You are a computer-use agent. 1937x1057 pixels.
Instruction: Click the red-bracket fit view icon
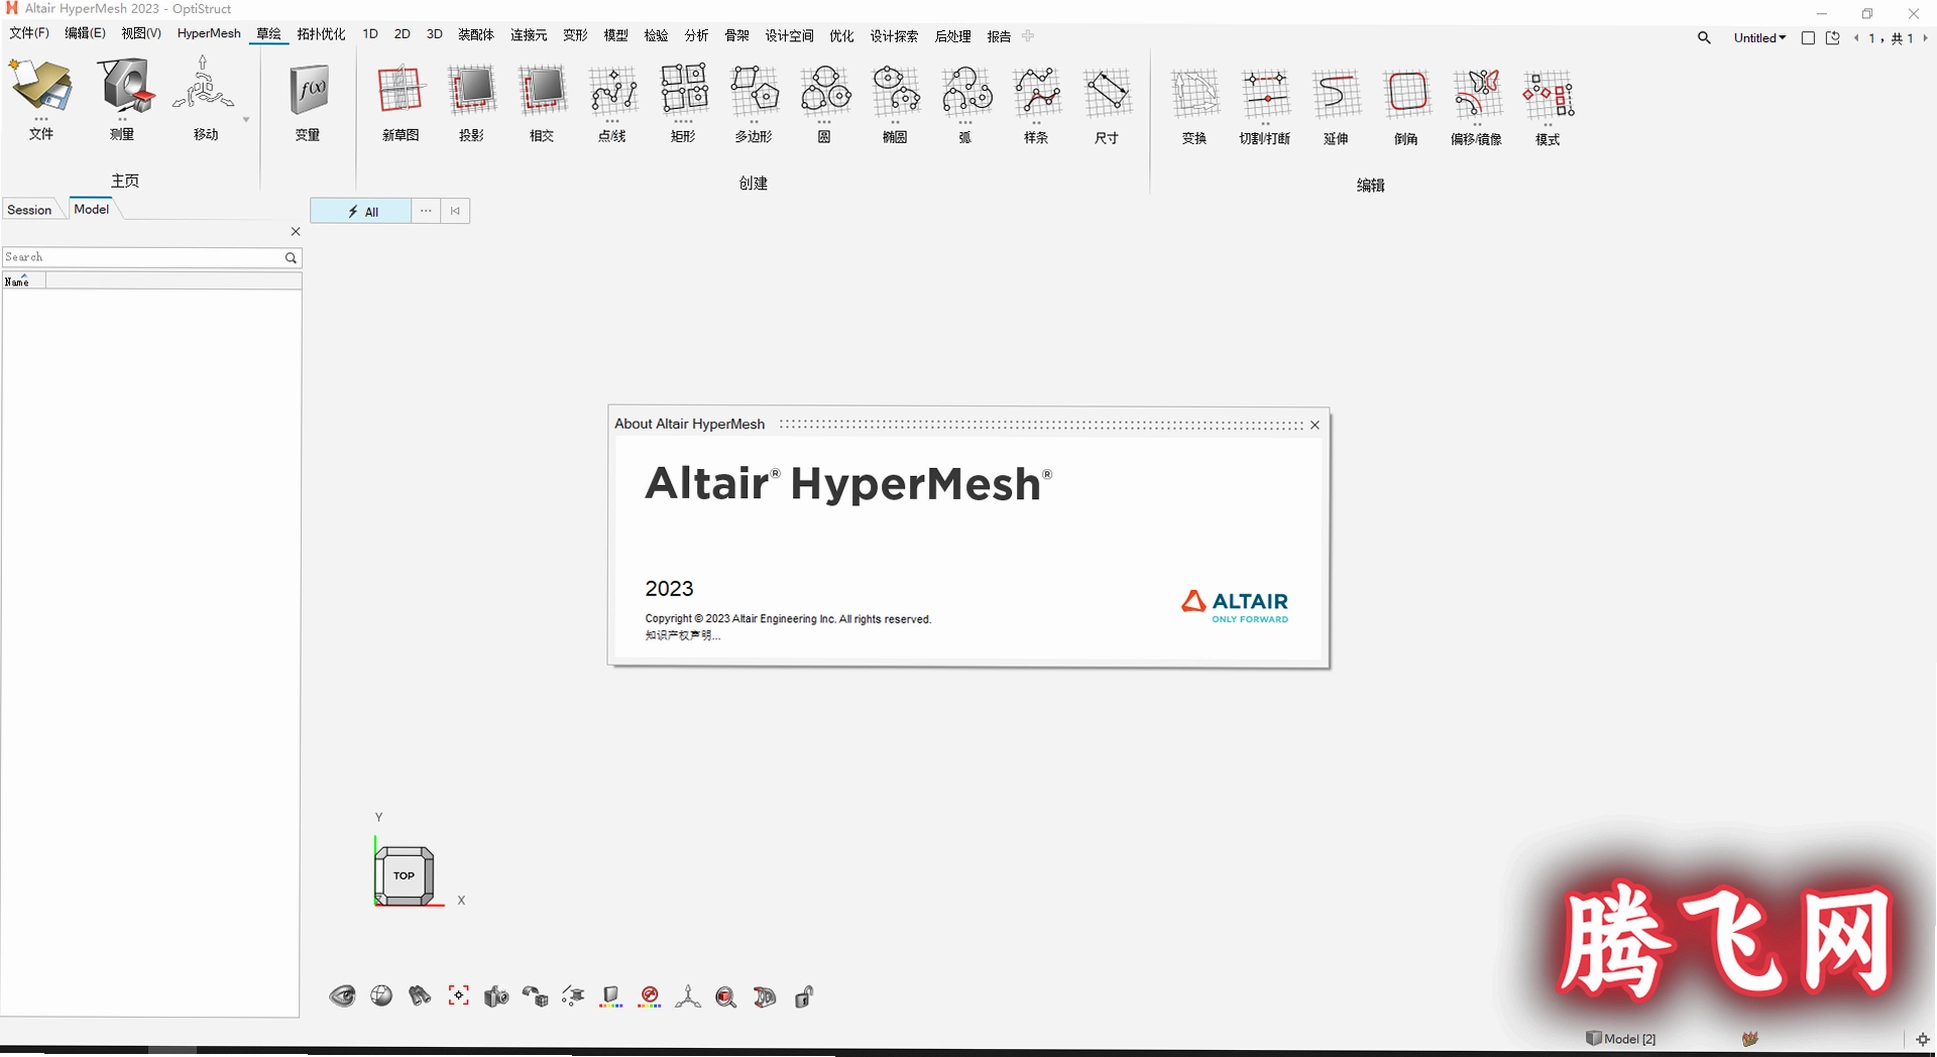[458, 996]
